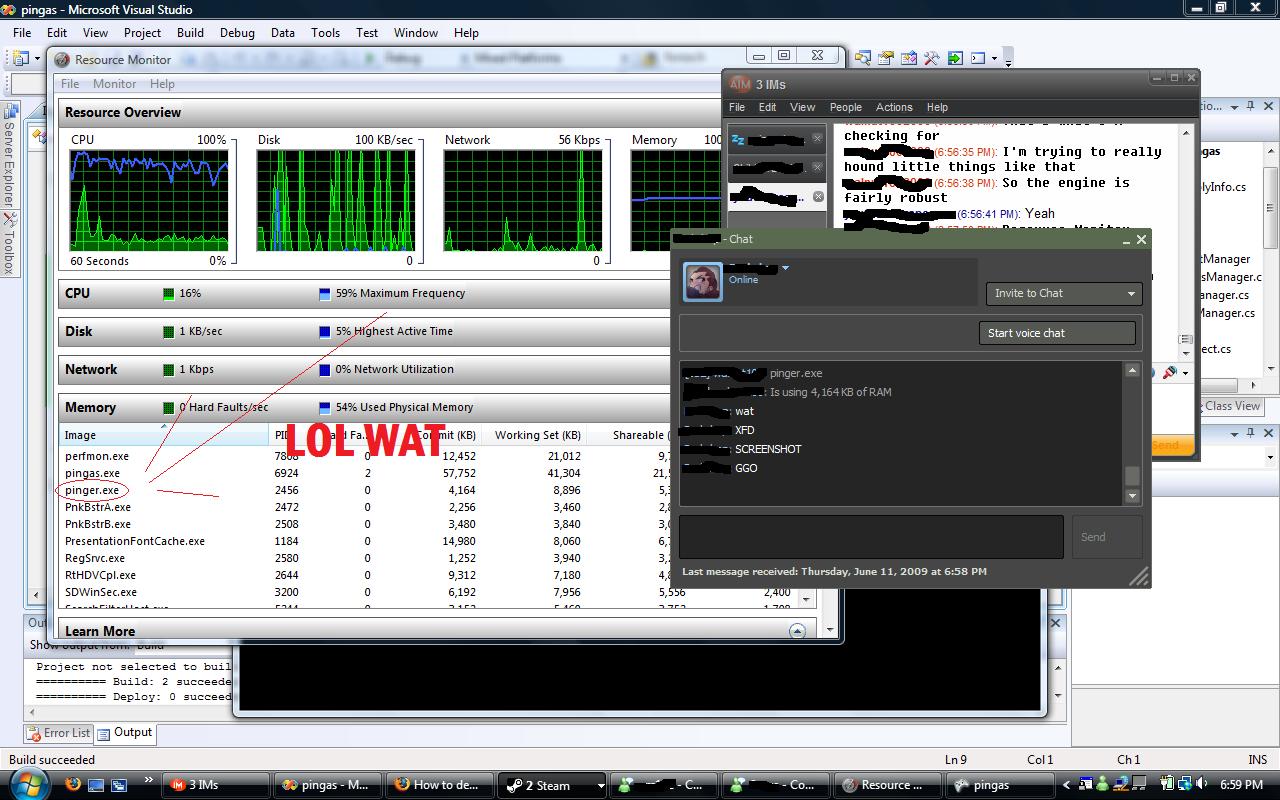Click the green CPU legend square

point(169,294)
